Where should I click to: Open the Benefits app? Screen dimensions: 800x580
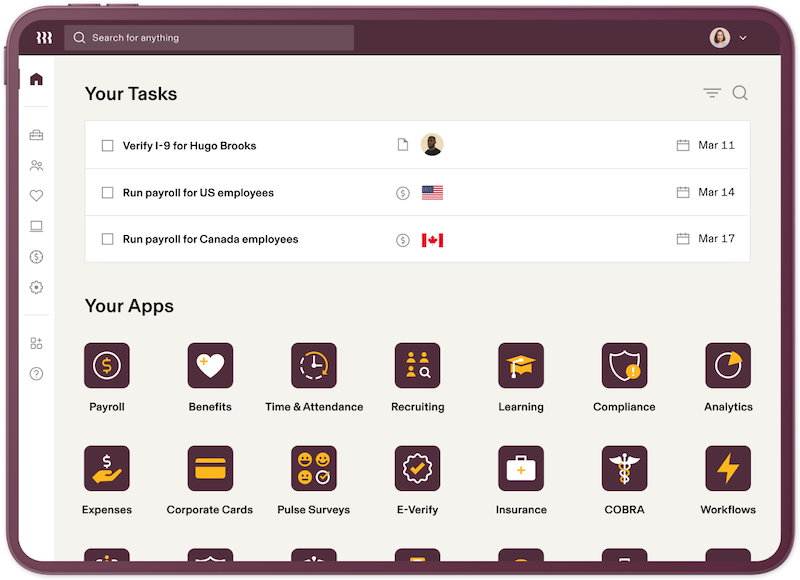[210, 366]
